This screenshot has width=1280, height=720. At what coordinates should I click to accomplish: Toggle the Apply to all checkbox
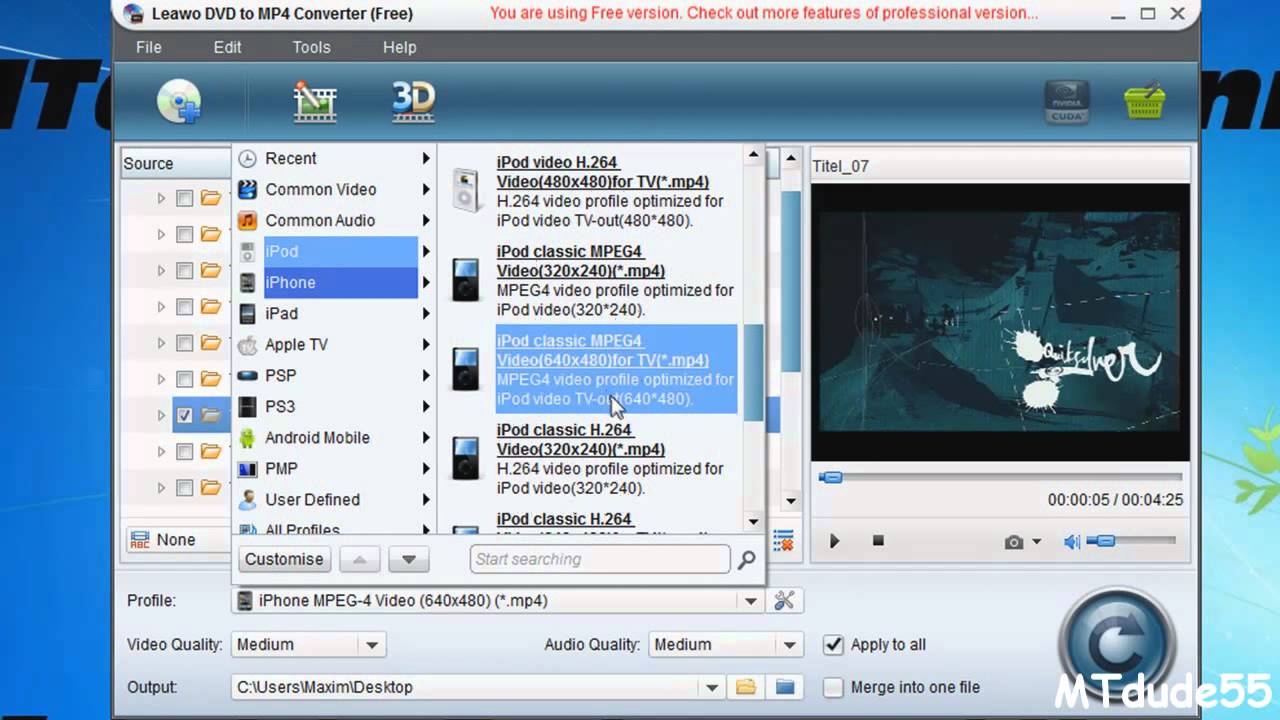(833, 644)
